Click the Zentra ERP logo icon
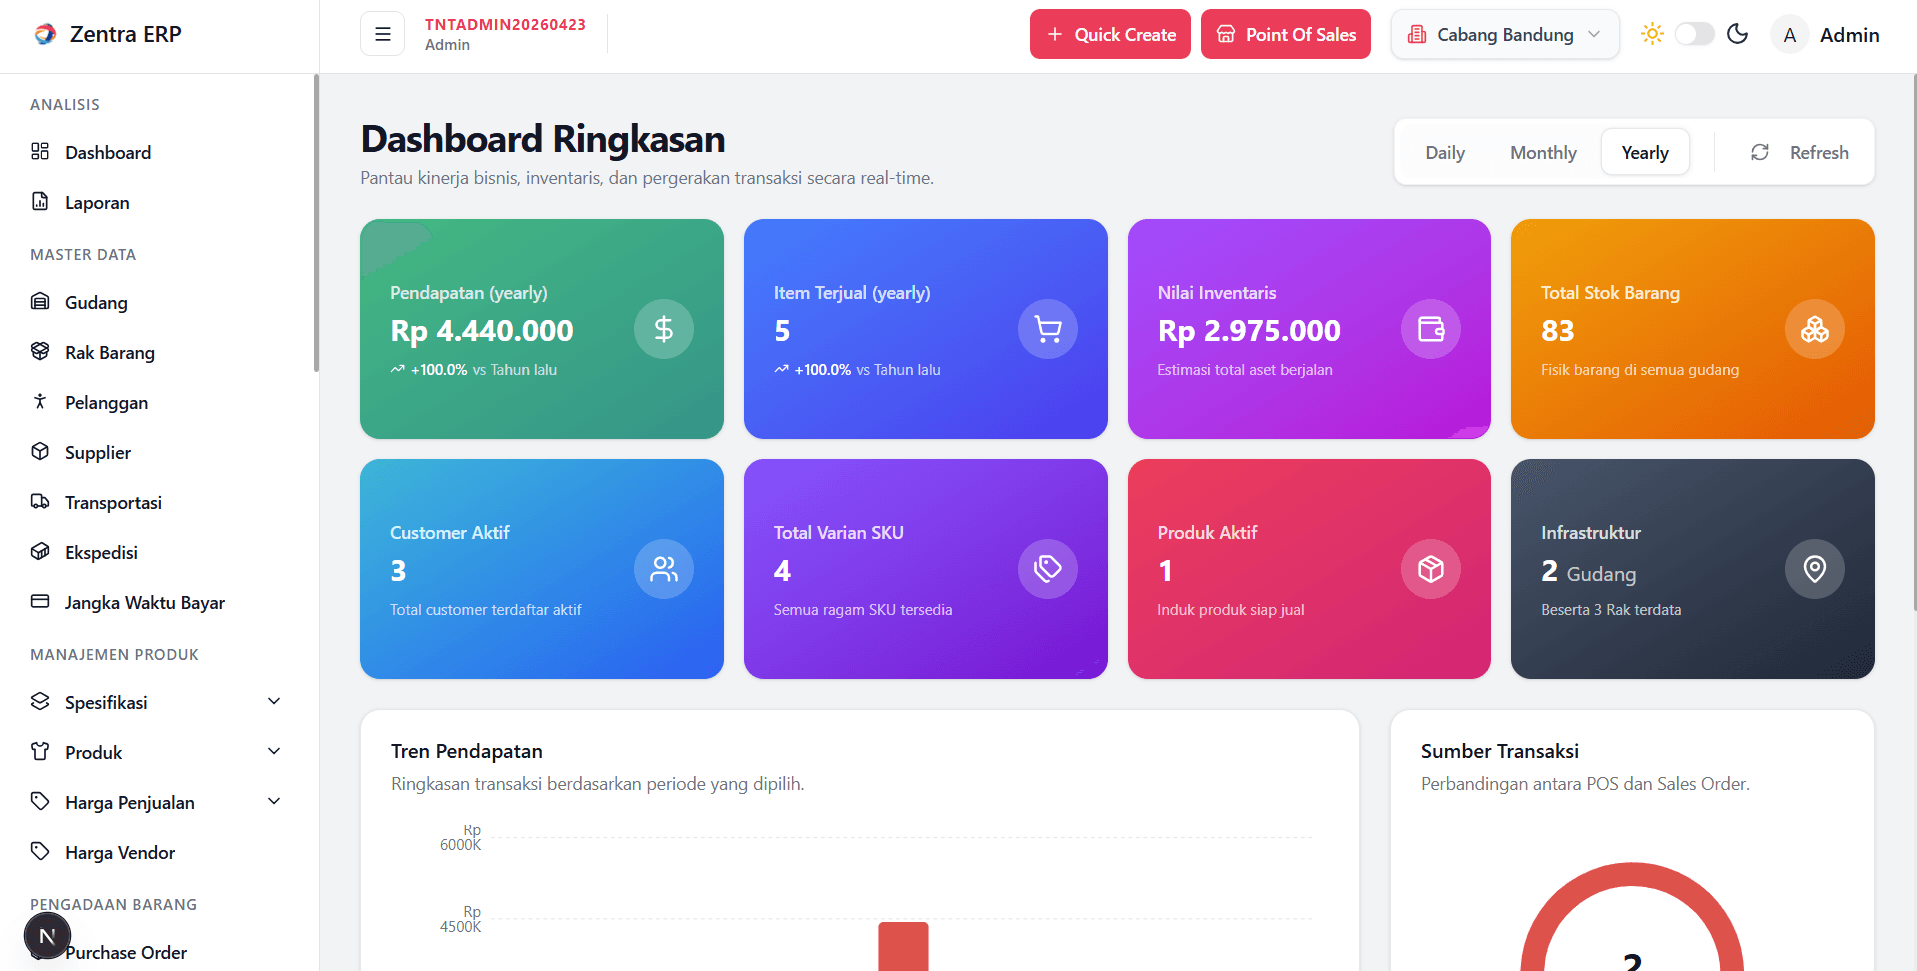This screenshot has width=1917, height=971. (45, 34)
